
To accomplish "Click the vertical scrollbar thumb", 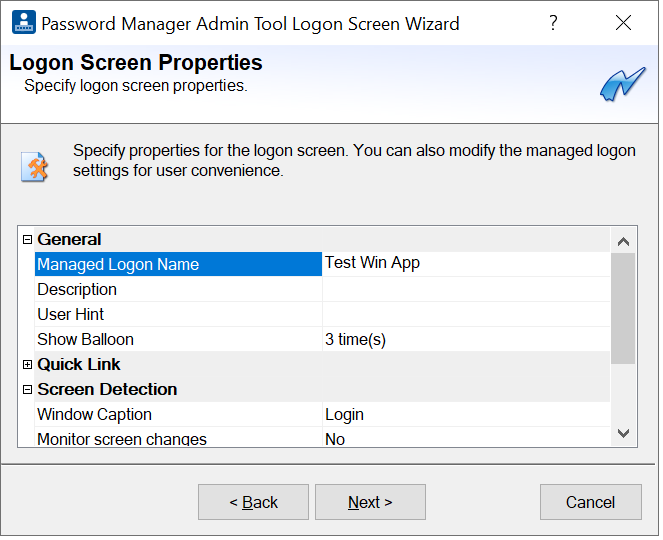I will point(623,308).
